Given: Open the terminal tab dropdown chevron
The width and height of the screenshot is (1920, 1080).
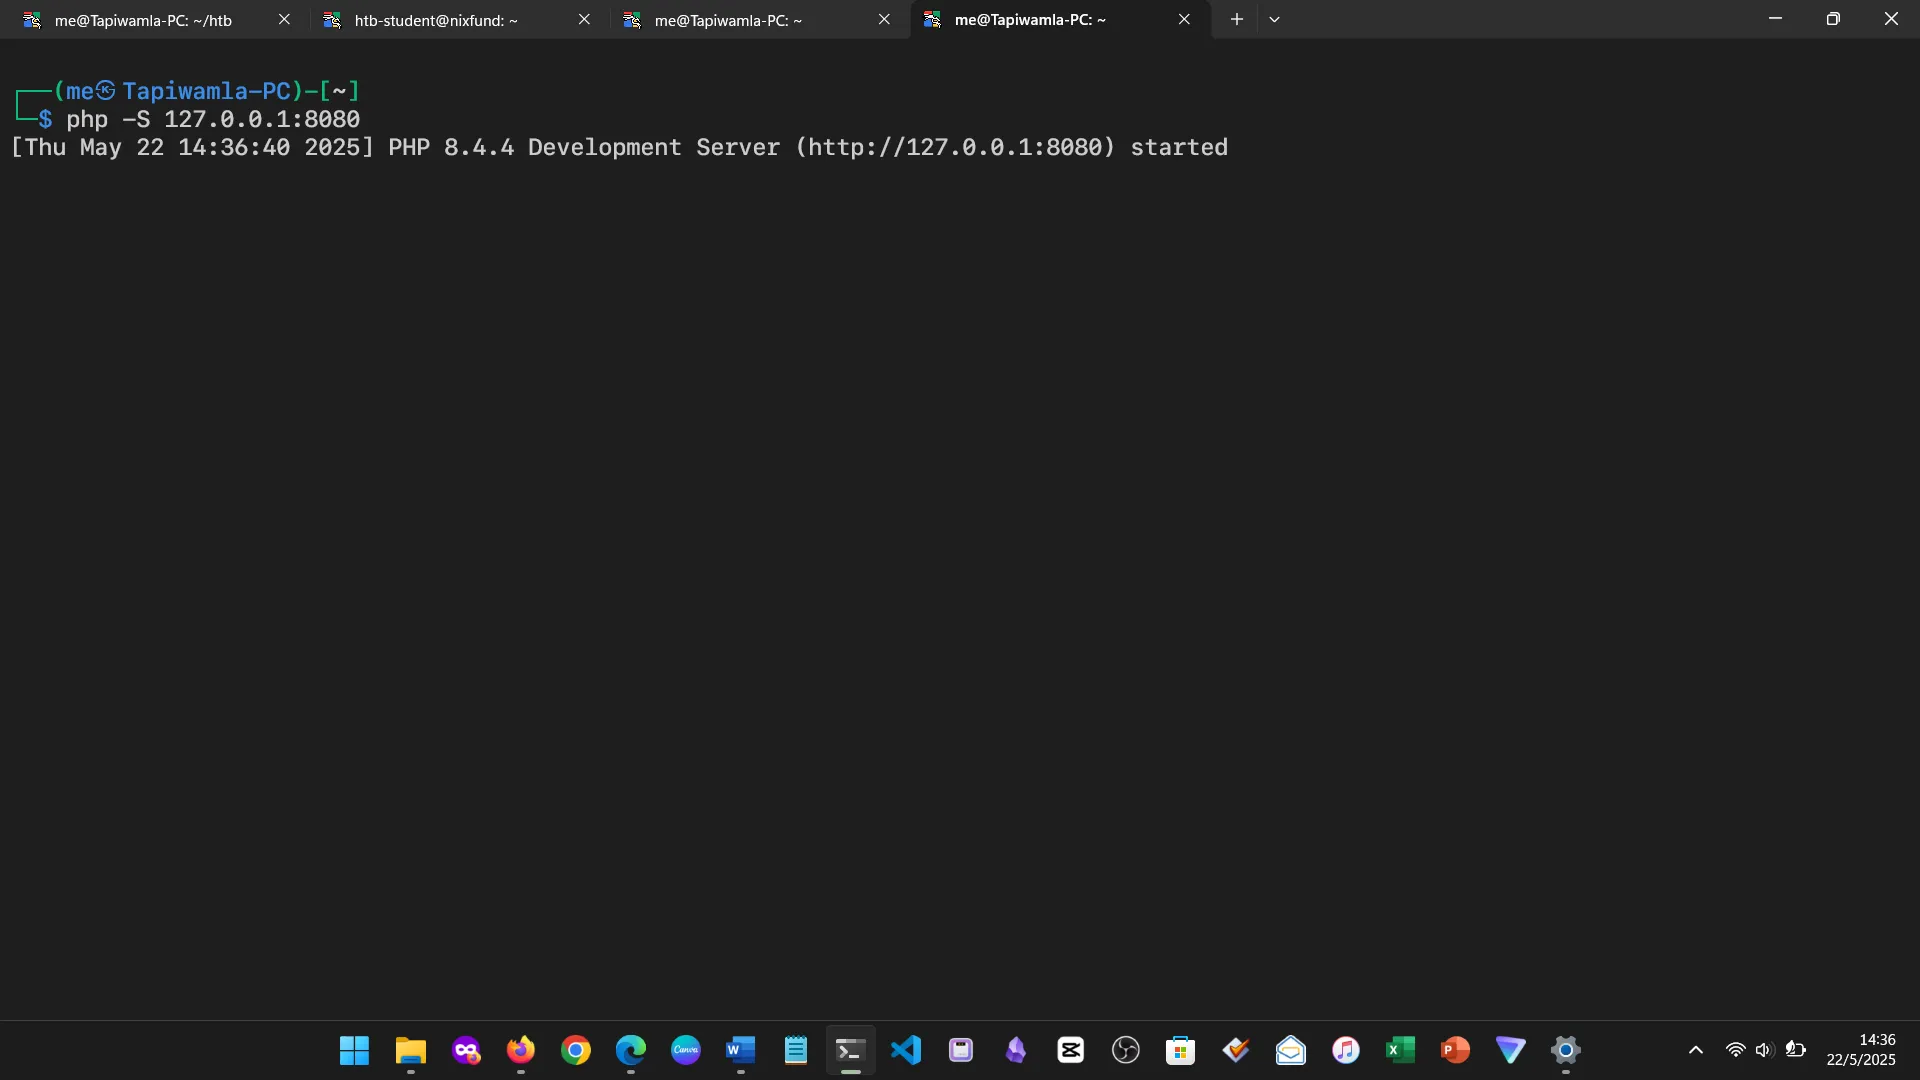Looking at the screenshot, I should (x=1275, y=19).
